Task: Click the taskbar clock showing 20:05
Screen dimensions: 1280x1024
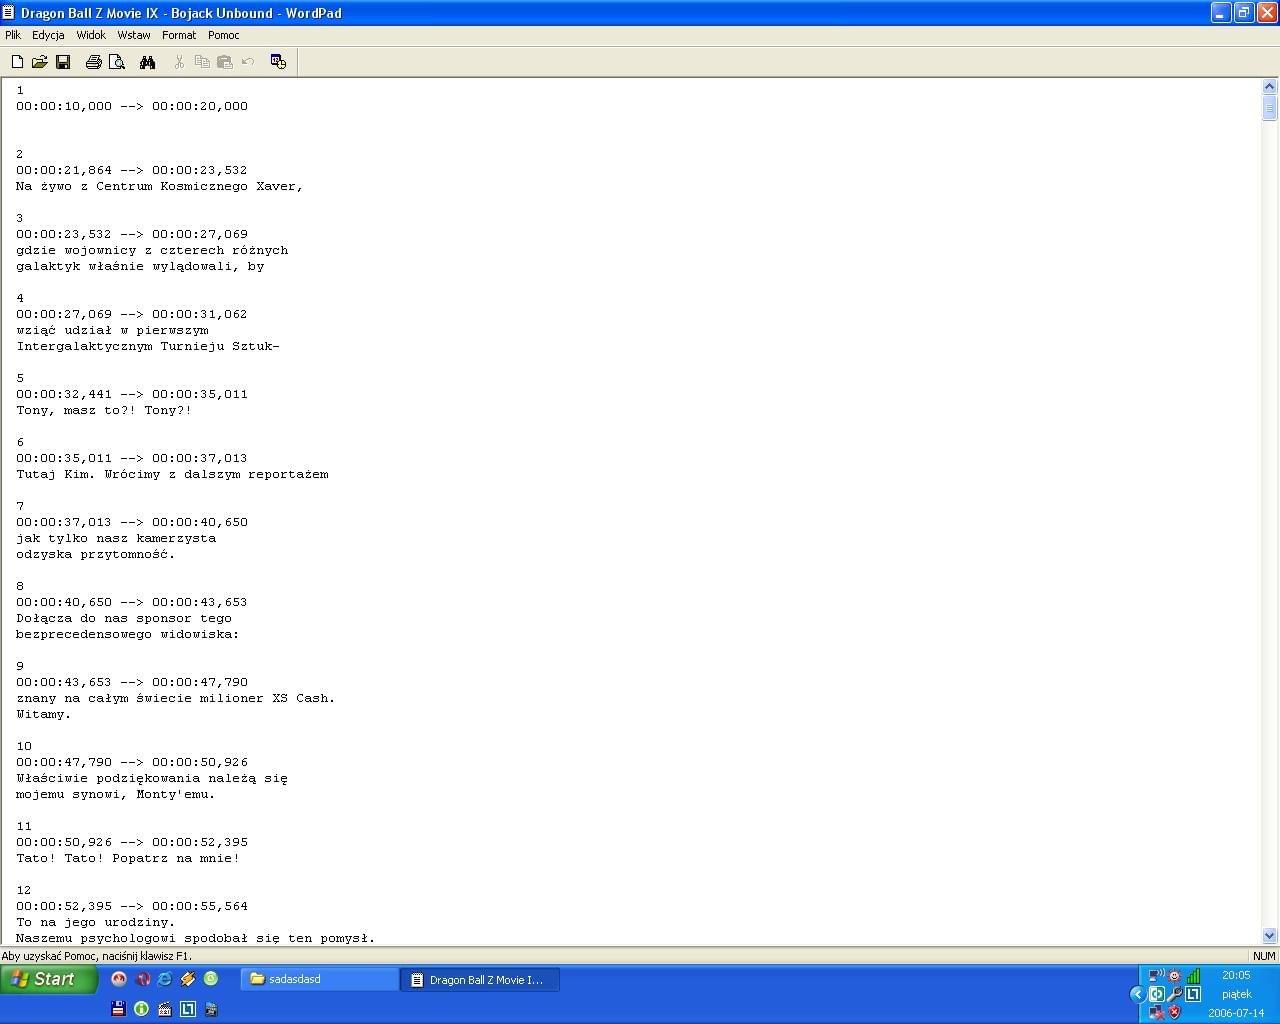Action: click(1236, 975)
